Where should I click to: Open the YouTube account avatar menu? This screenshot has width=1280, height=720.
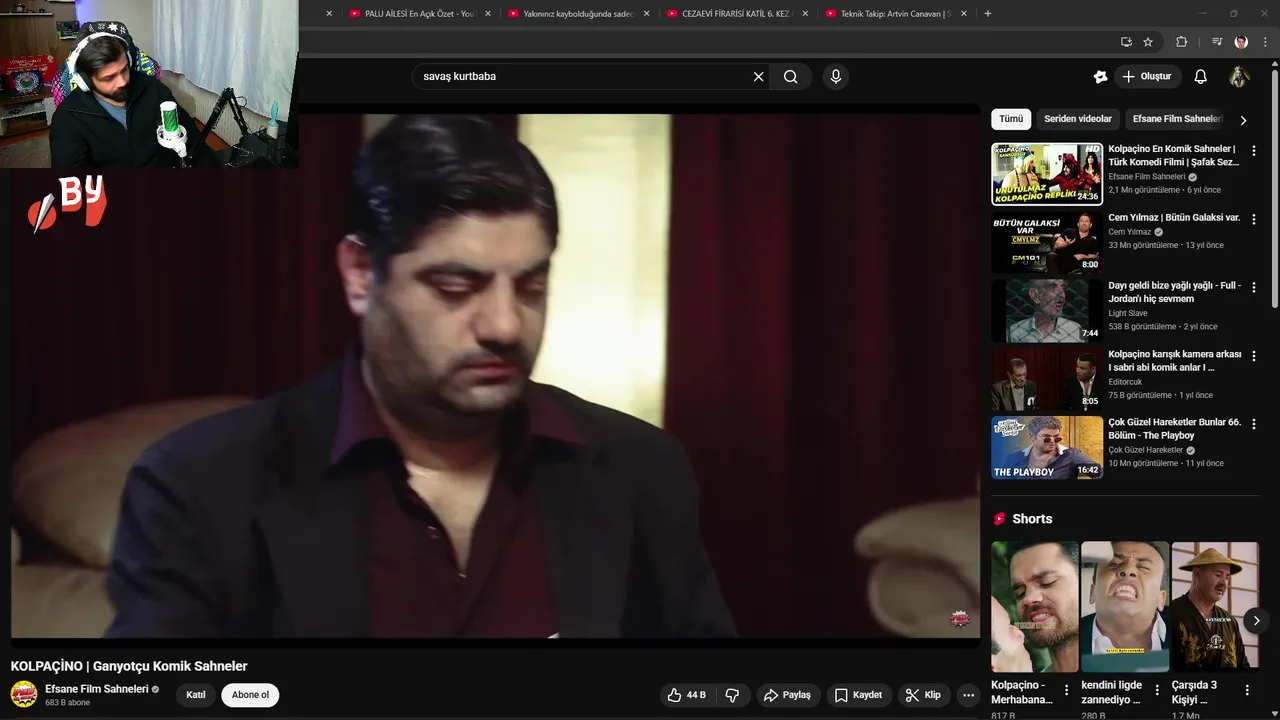(1239, 77)
